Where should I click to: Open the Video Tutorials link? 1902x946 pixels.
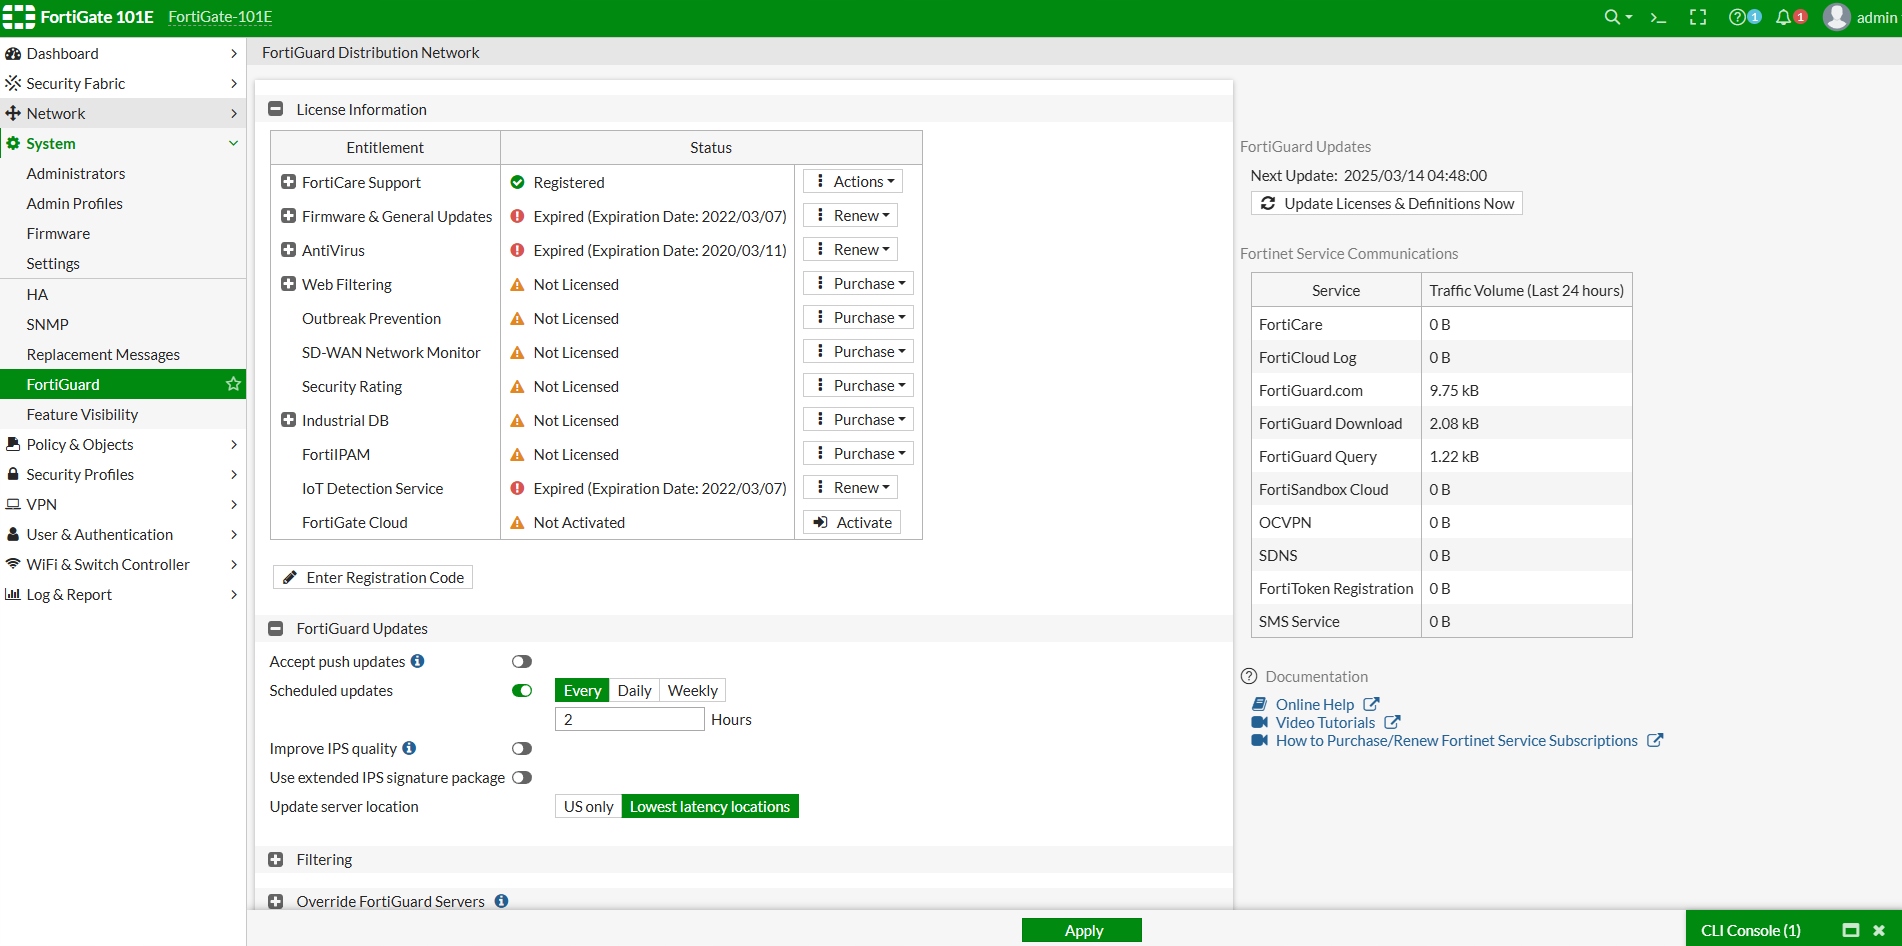(1326, 722)
